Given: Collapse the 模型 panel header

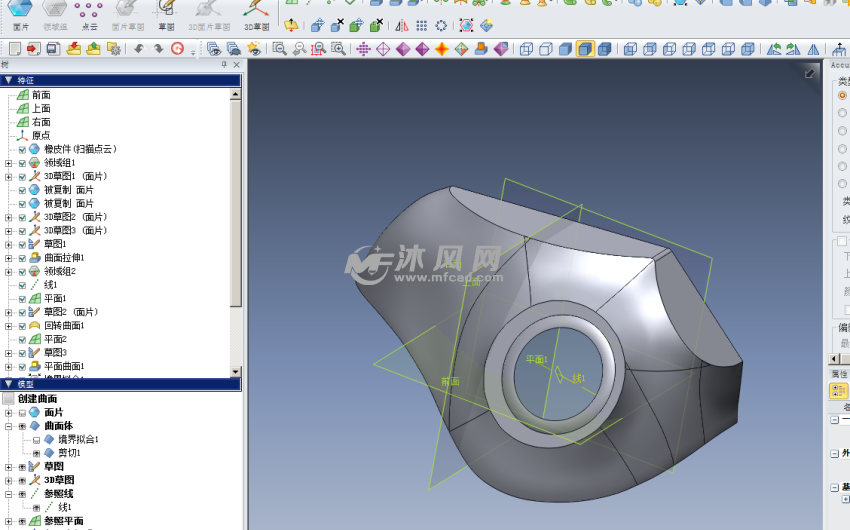Looking at the screenshot, I should (x=9, y=384).
